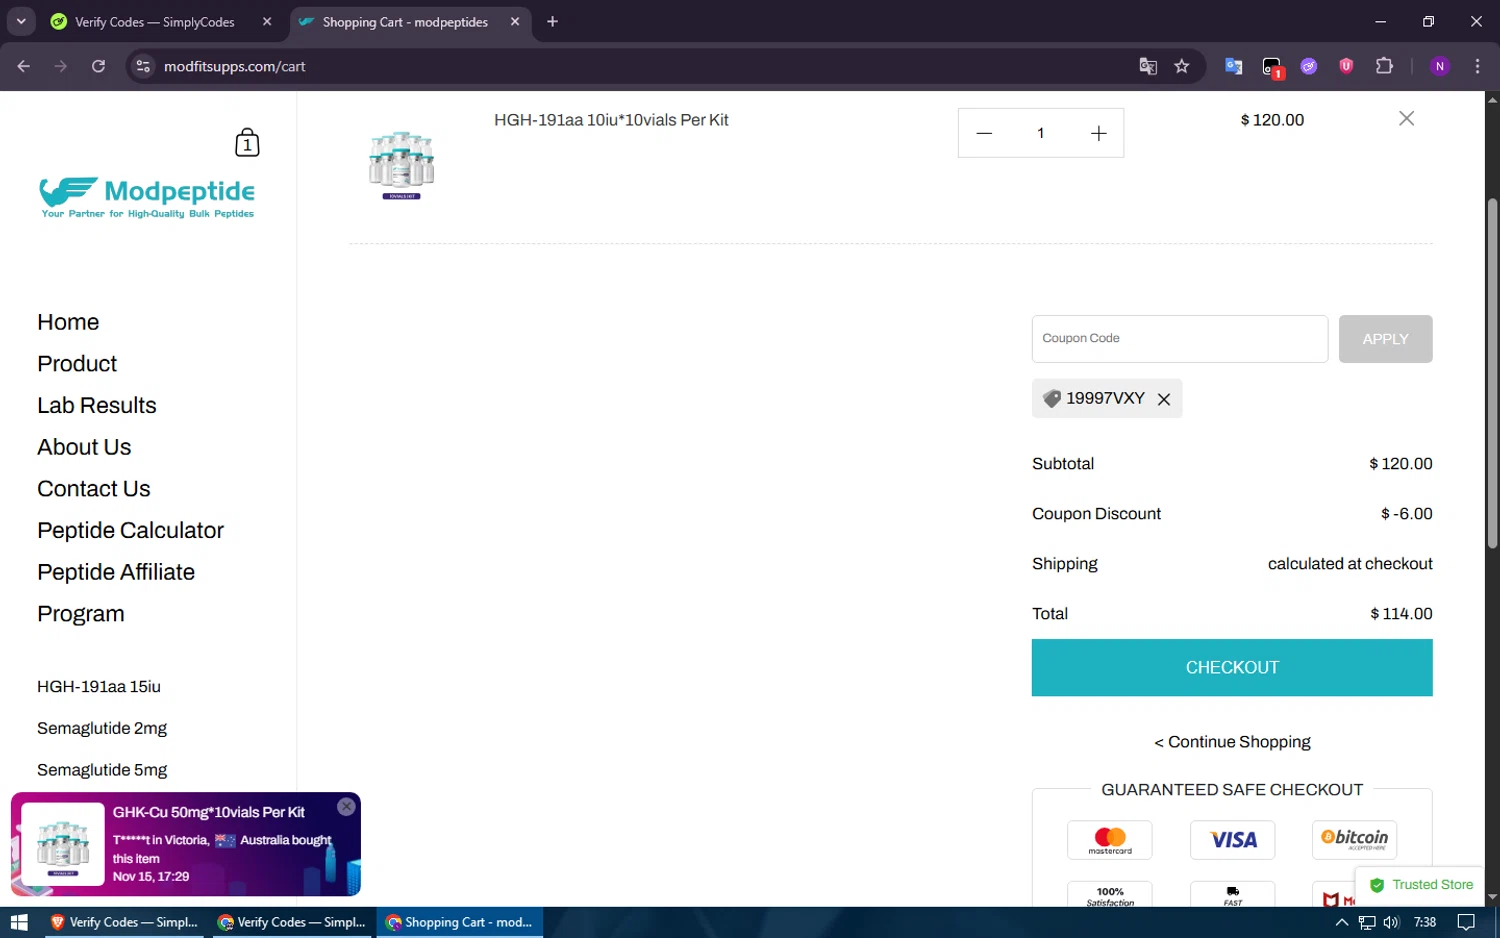Click the site information icon in address bar
Screen dimensions: 1500x938
point(143,66)
